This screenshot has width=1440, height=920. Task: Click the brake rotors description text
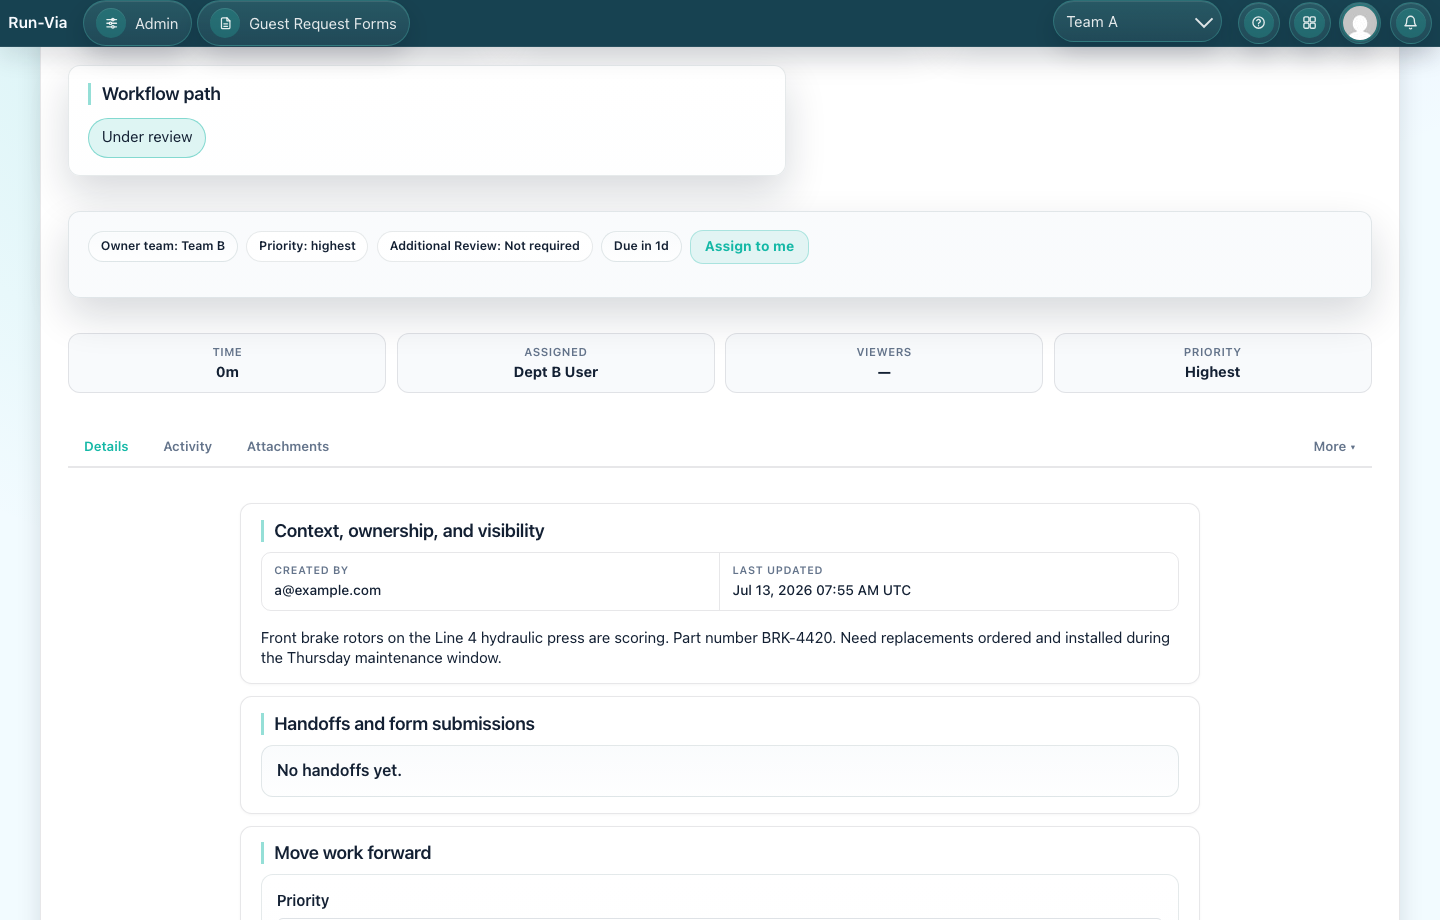coord(715,648)
